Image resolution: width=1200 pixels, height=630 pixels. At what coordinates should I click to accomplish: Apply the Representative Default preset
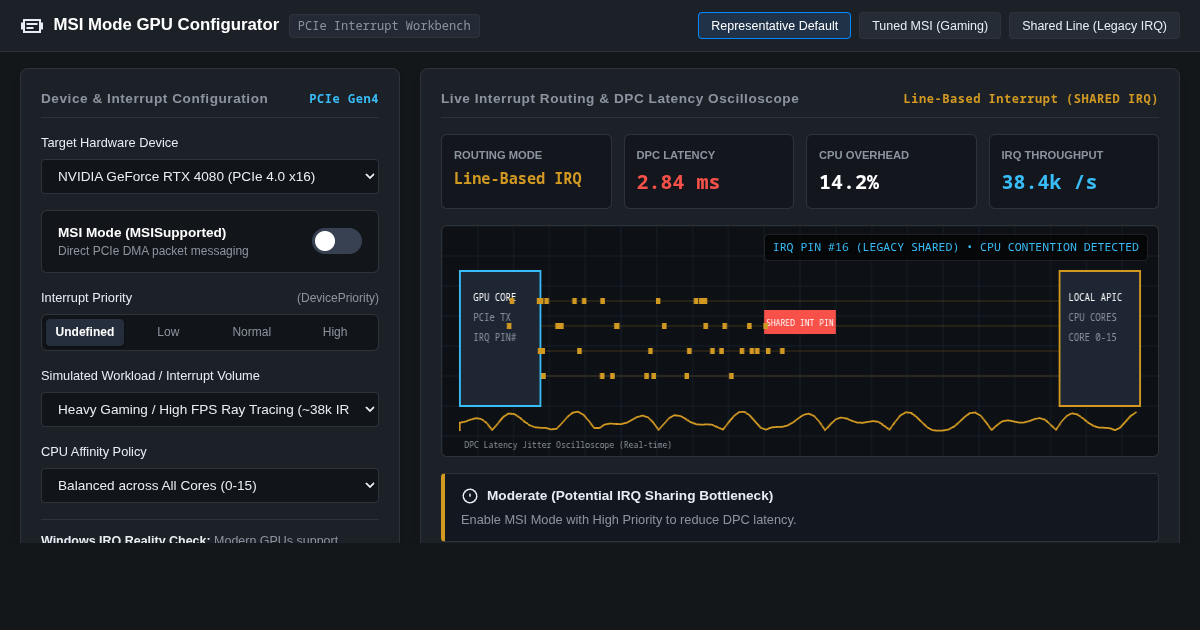(x=774, y=26)
